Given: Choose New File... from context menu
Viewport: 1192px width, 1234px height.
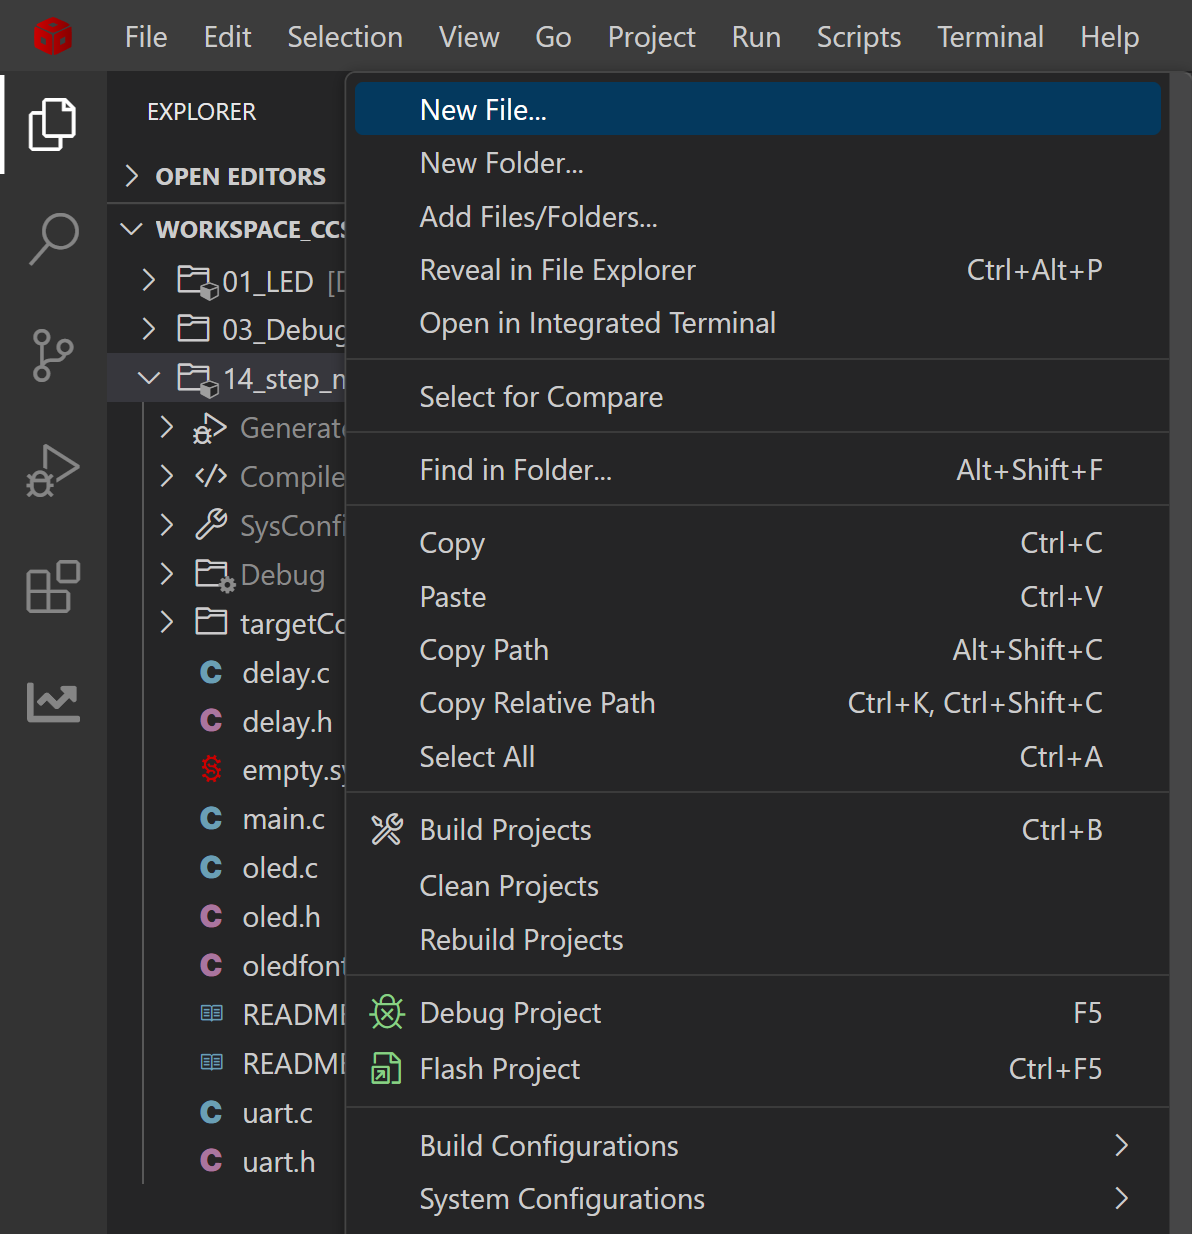Looking at the screenshot, I should tap(758, 109).
